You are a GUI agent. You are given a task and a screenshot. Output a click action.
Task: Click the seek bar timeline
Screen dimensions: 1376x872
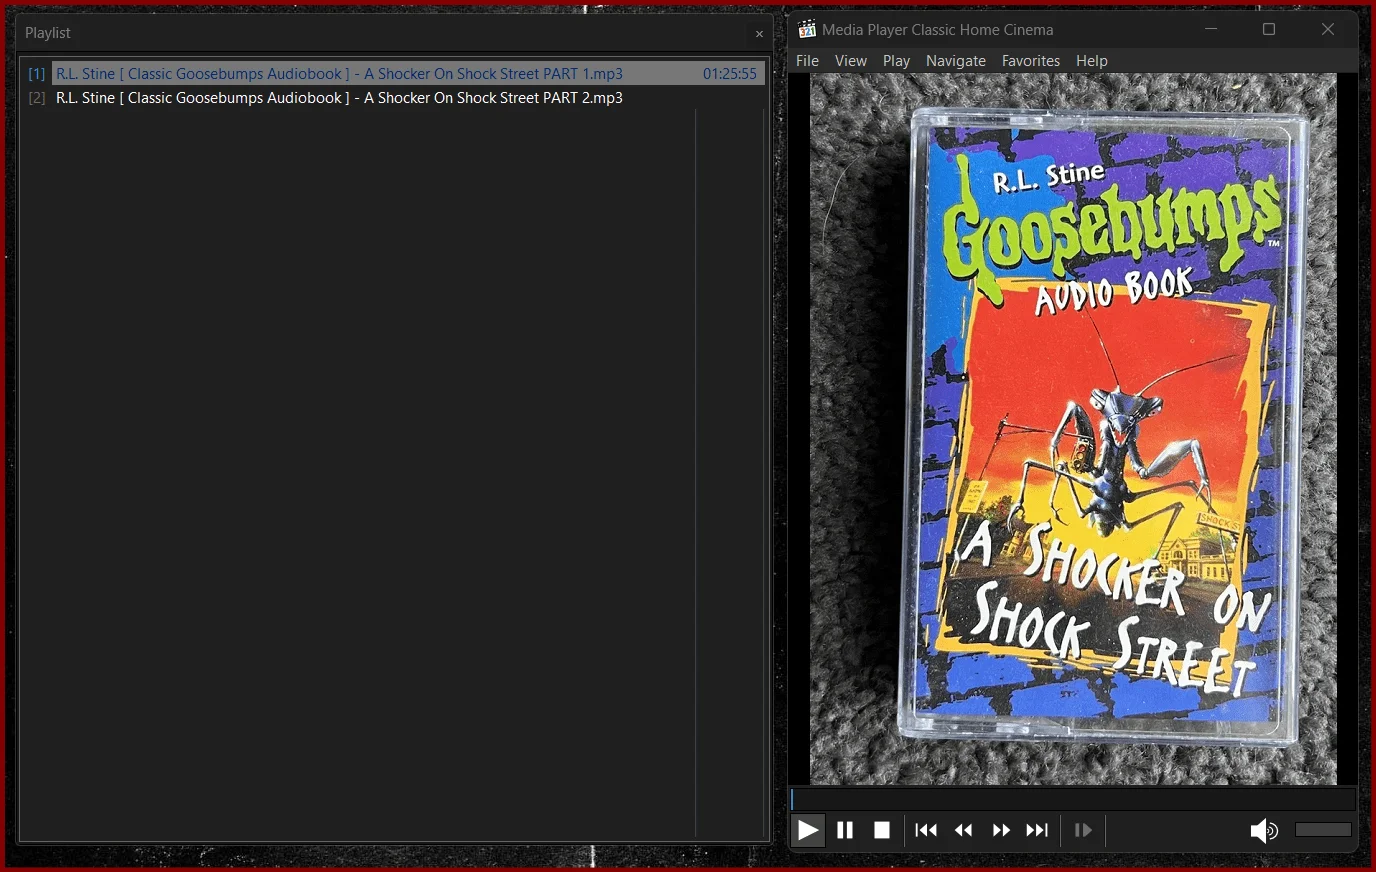[1073, 799]
